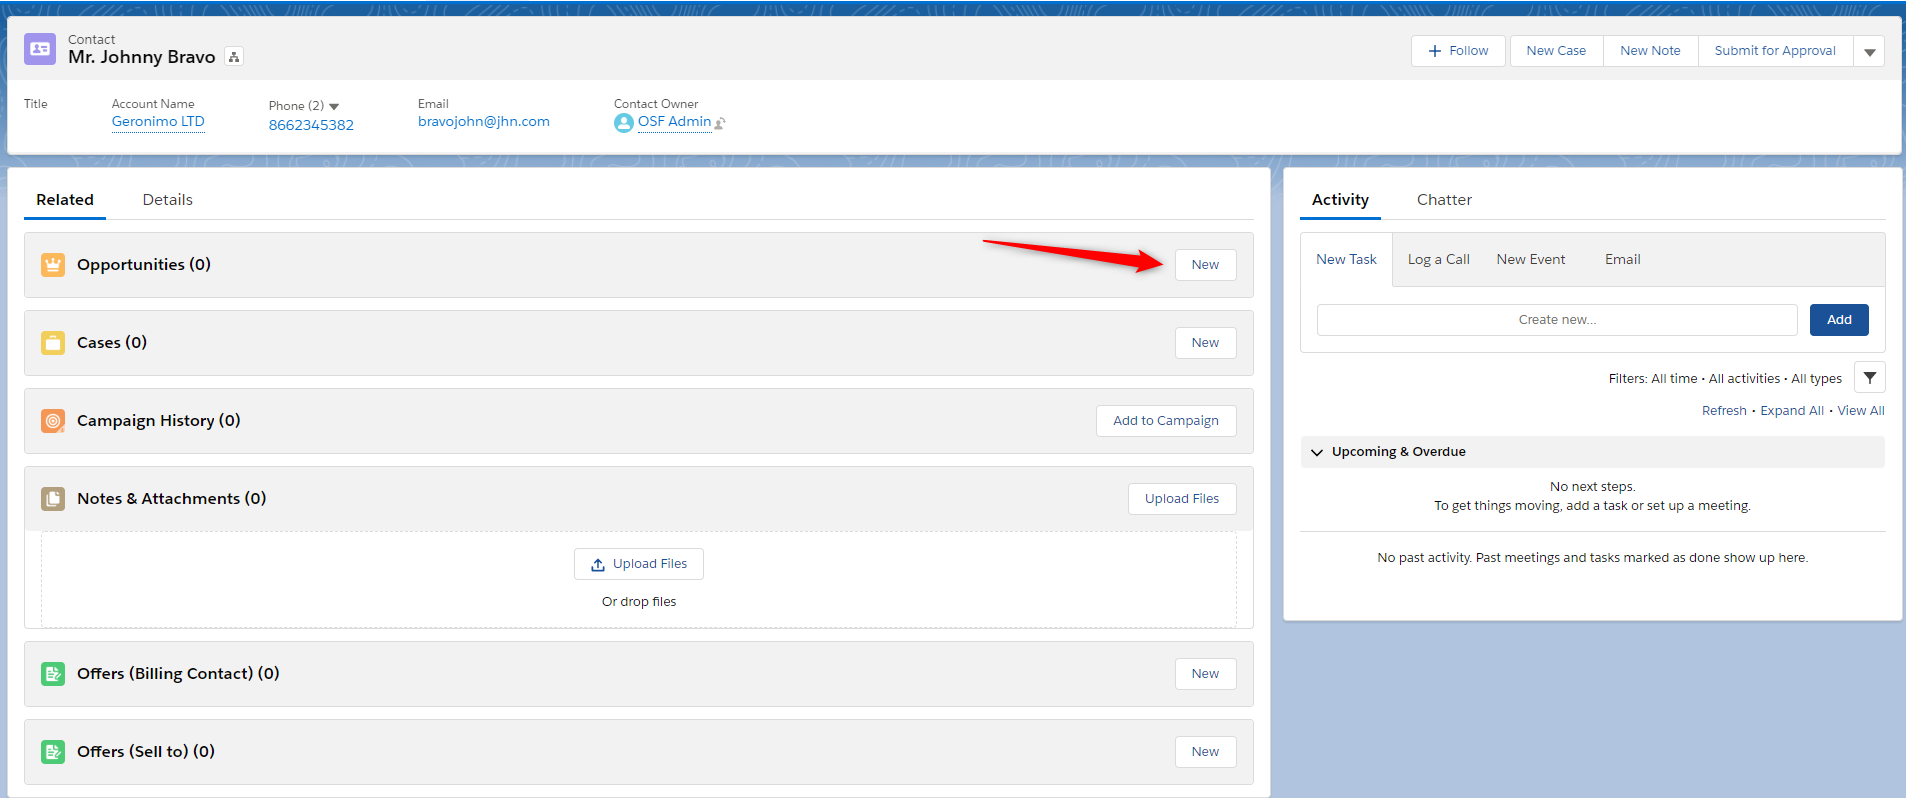1906x798 pixels.
Task: Click the Expand All link
Action: [1792, 411]
